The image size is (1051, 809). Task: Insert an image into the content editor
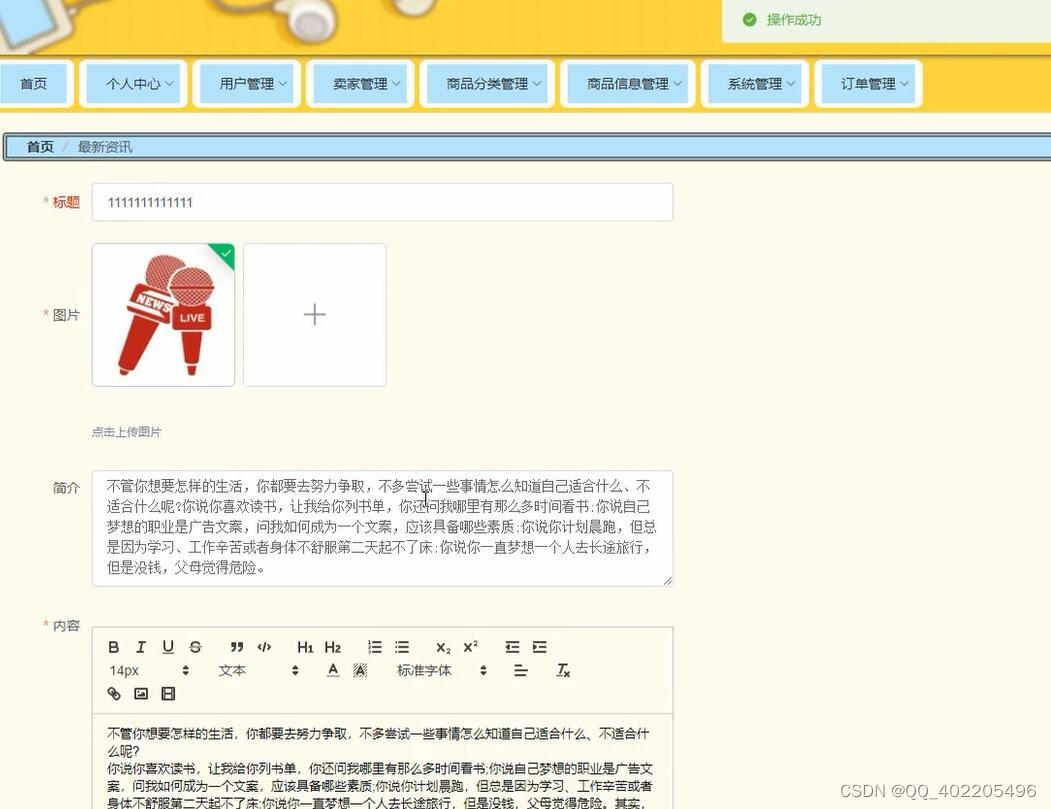click(x=141, y=693)
